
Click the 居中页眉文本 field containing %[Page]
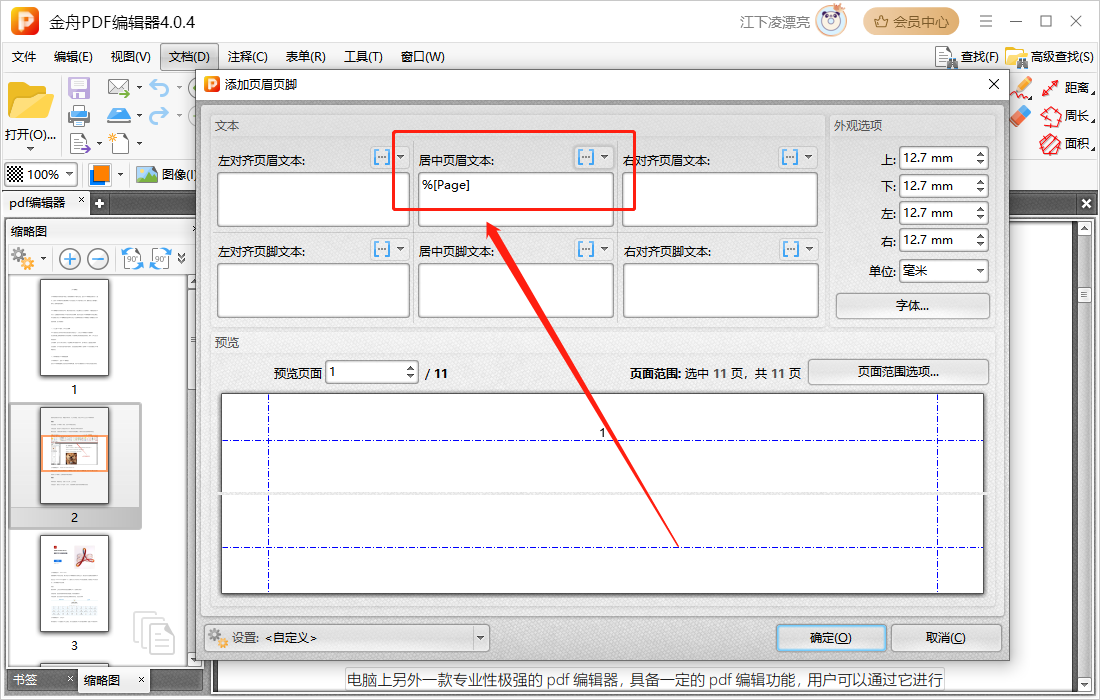(516, 199)
